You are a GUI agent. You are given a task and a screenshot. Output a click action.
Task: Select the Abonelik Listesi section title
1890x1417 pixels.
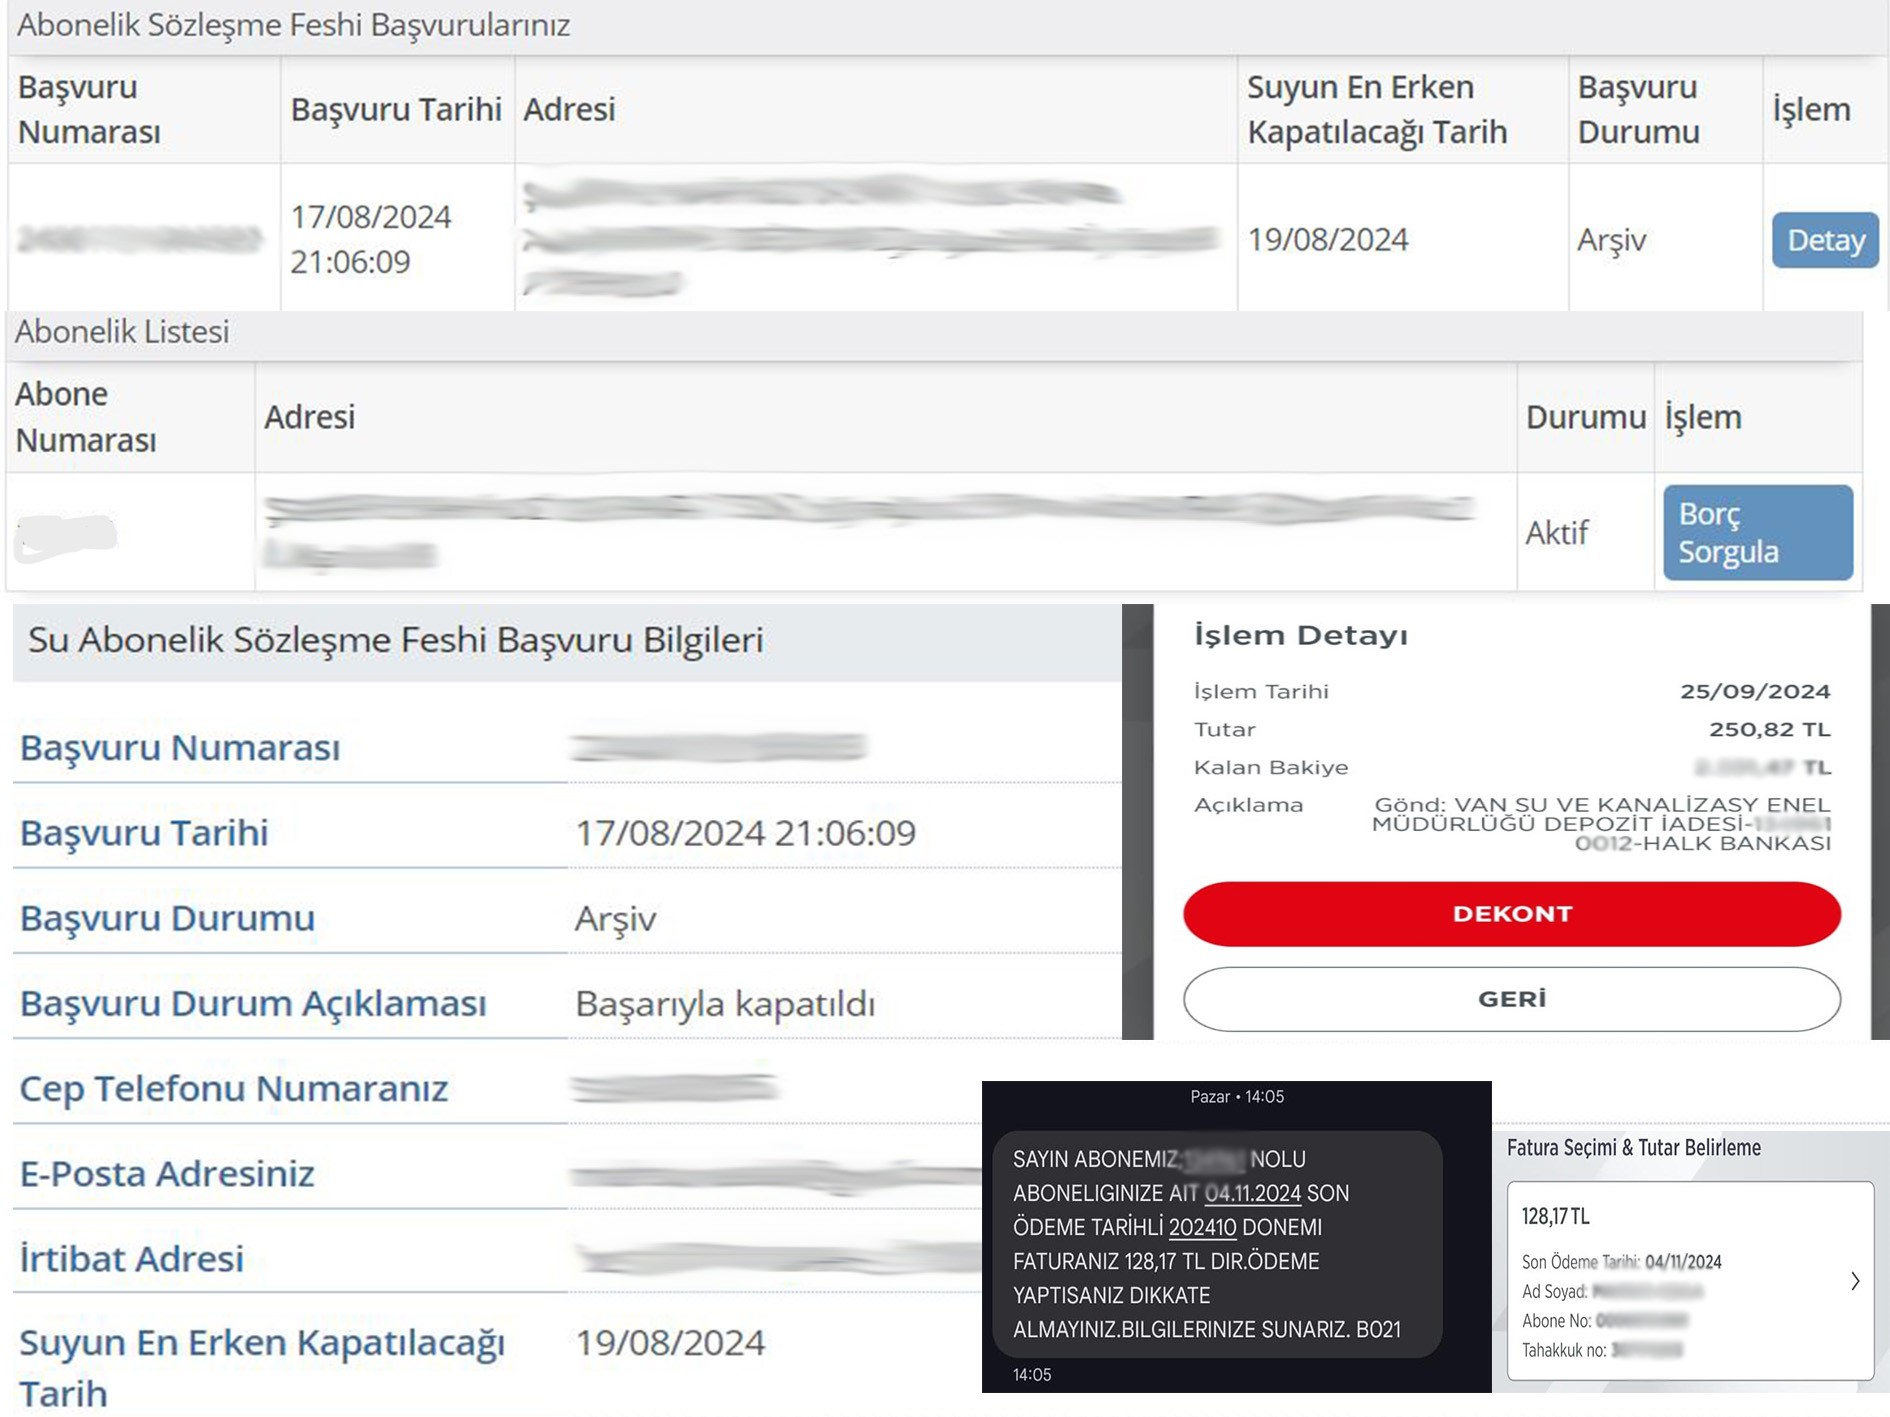[x=122, y=332]
